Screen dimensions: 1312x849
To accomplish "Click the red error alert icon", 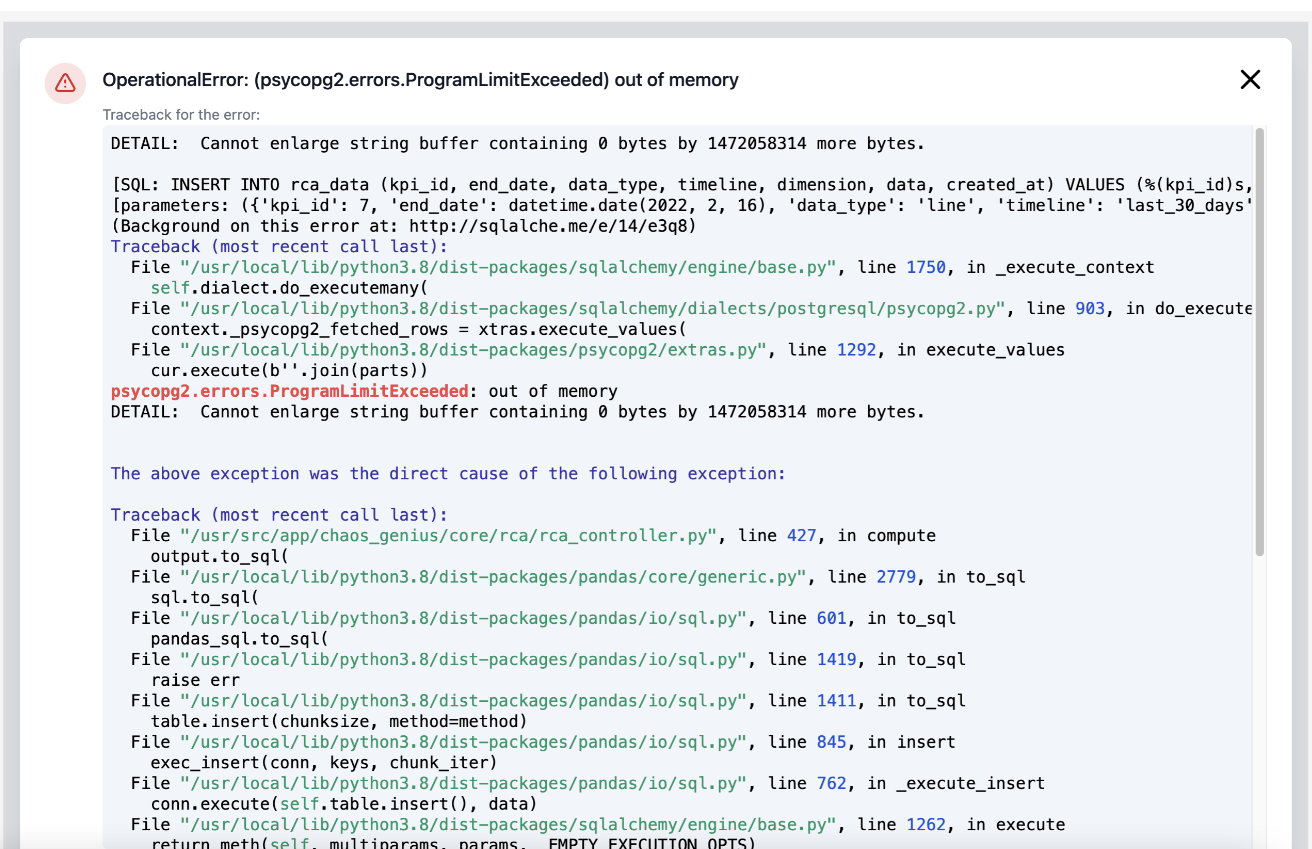I will click(65, 83).
